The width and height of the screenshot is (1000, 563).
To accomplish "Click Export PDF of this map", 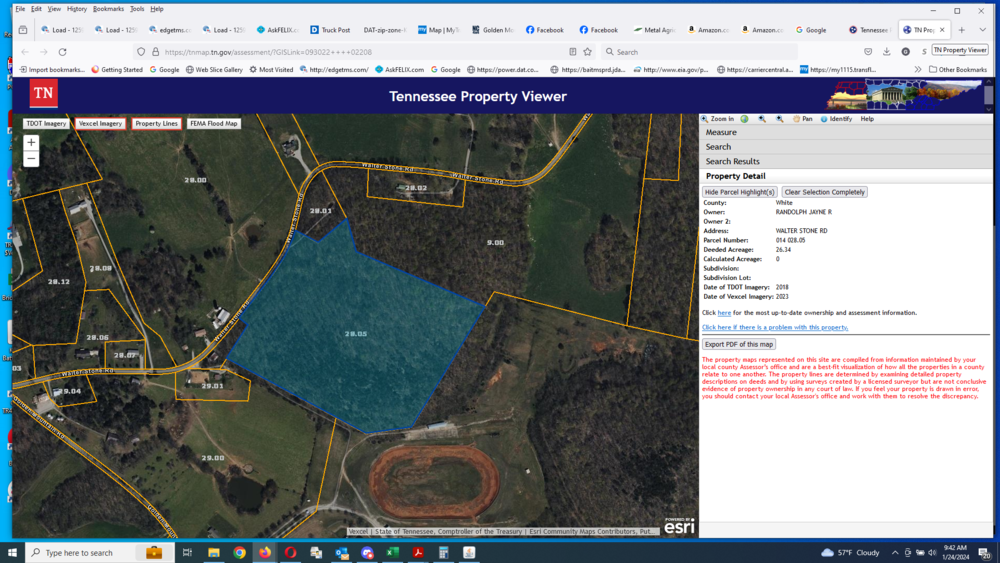I will tap(737, 344).
